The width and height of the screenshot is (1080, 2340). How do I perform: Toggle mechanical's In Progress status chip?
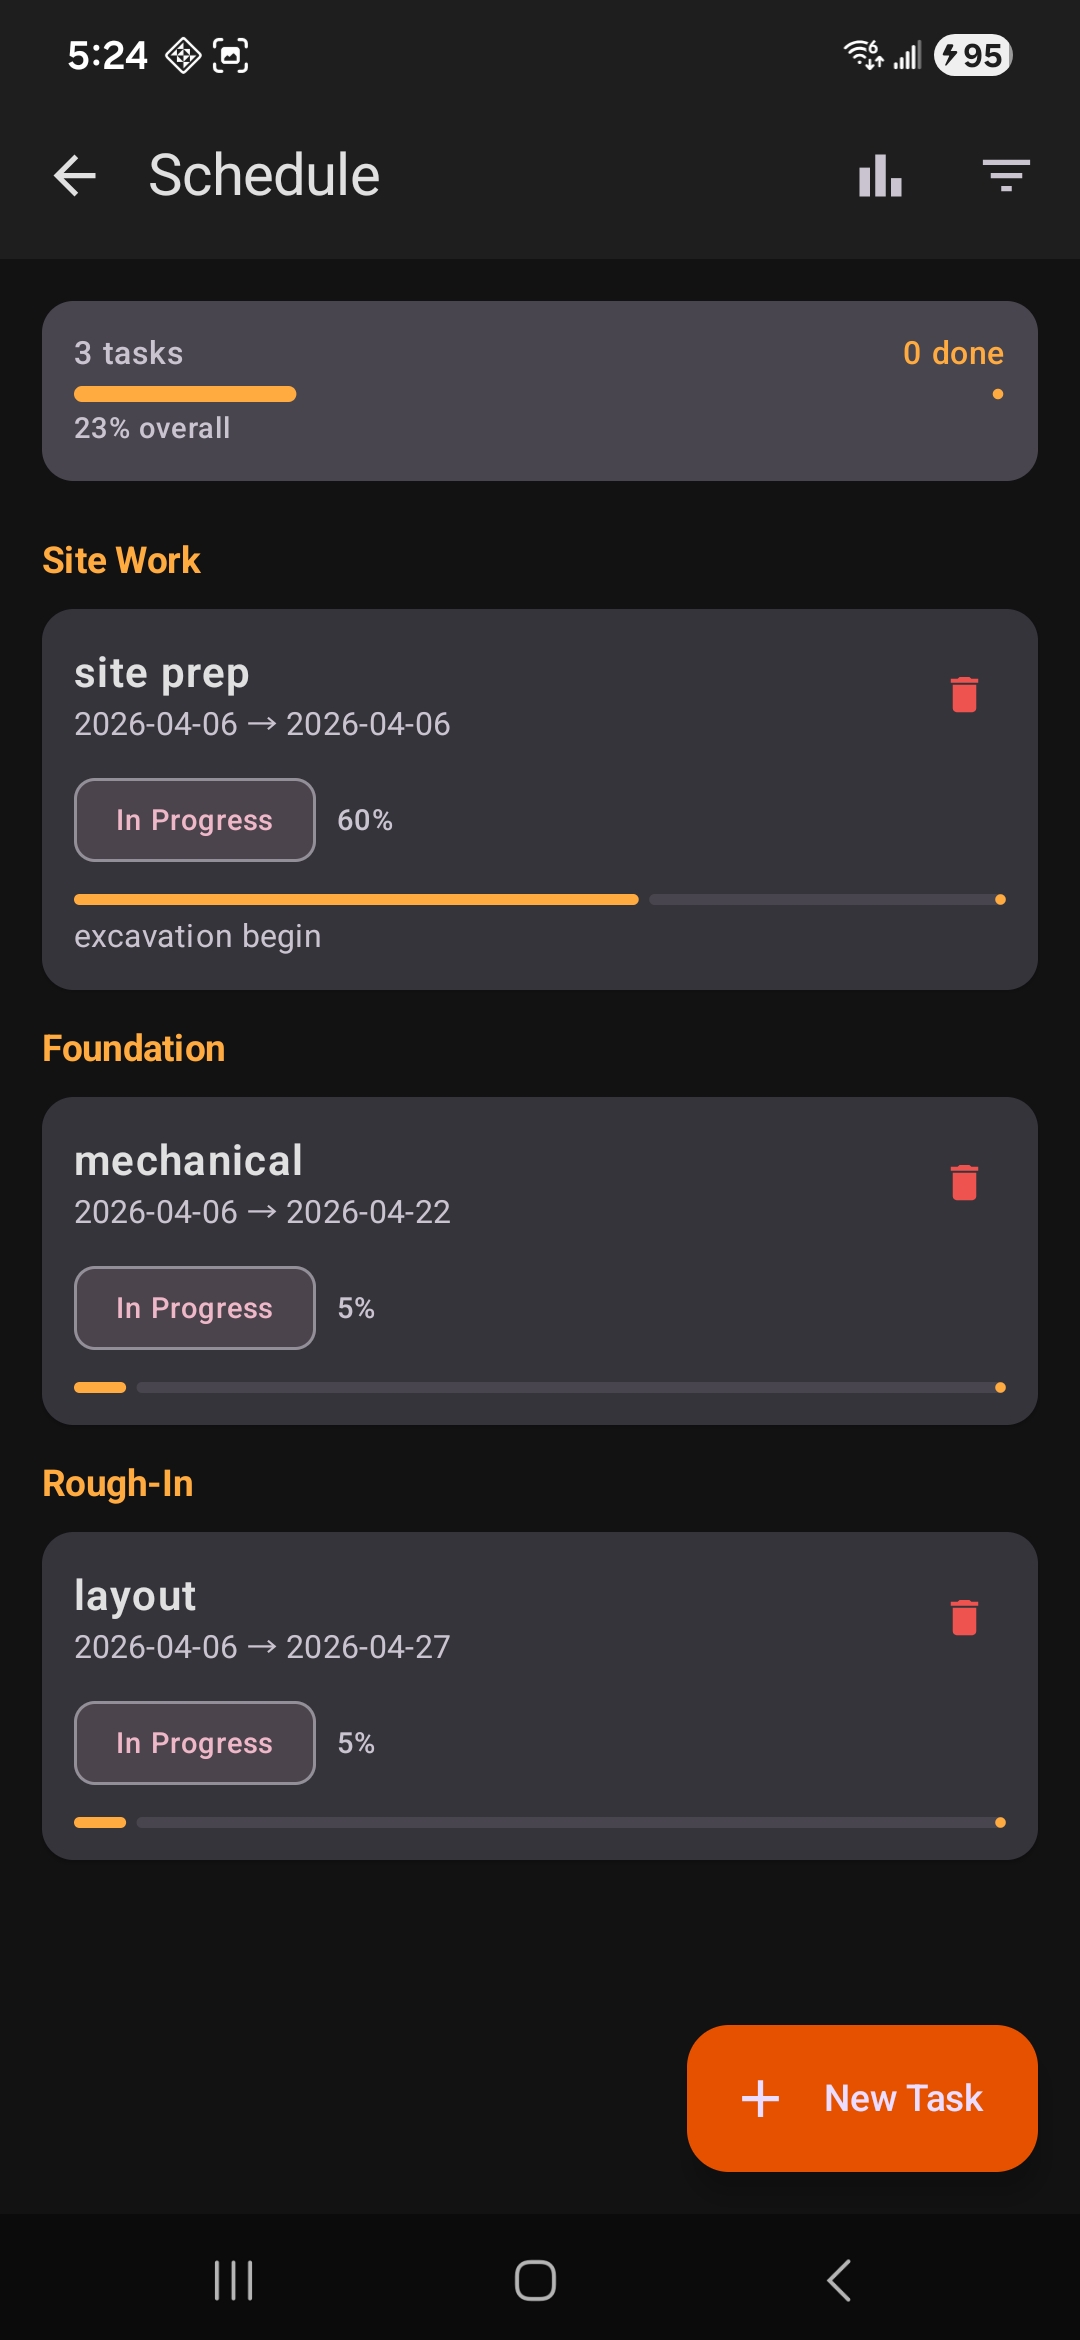193,1307
